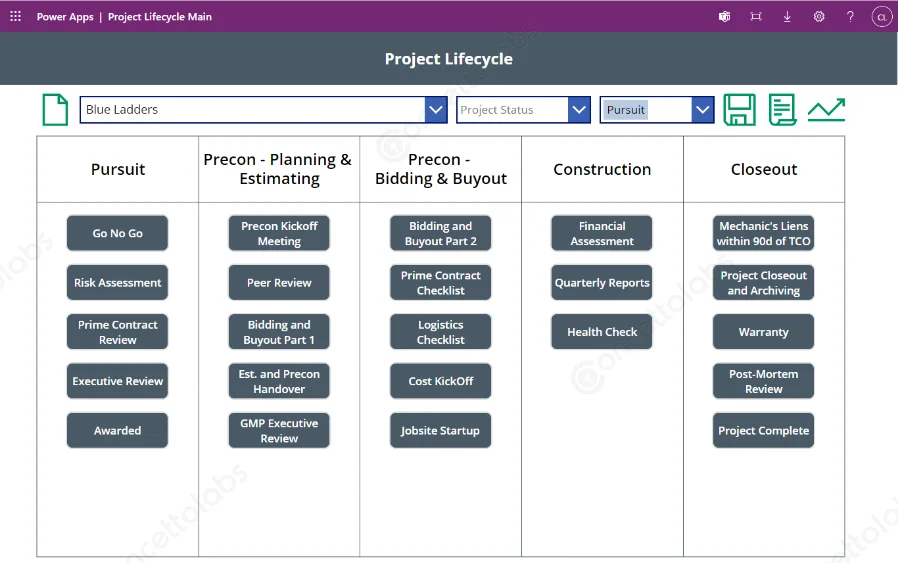Open the Pursuit phase dropdown
This screenshot has width=898, height=563.
click(x=703, y=110)
